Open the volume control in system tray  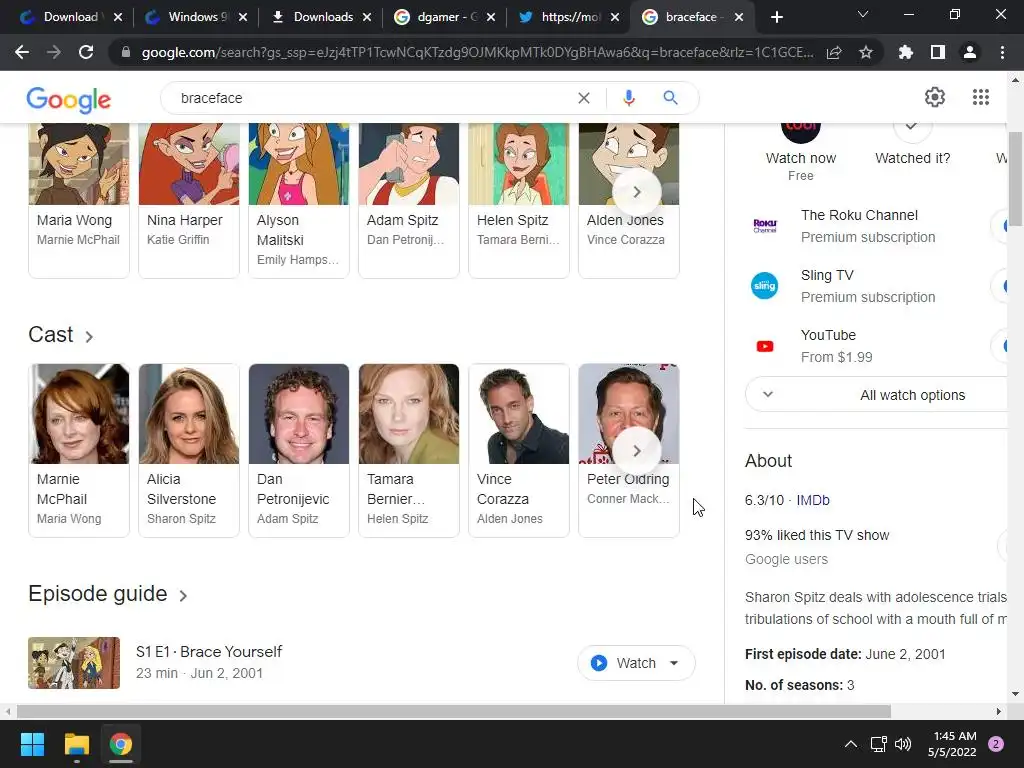pos(903,744)
